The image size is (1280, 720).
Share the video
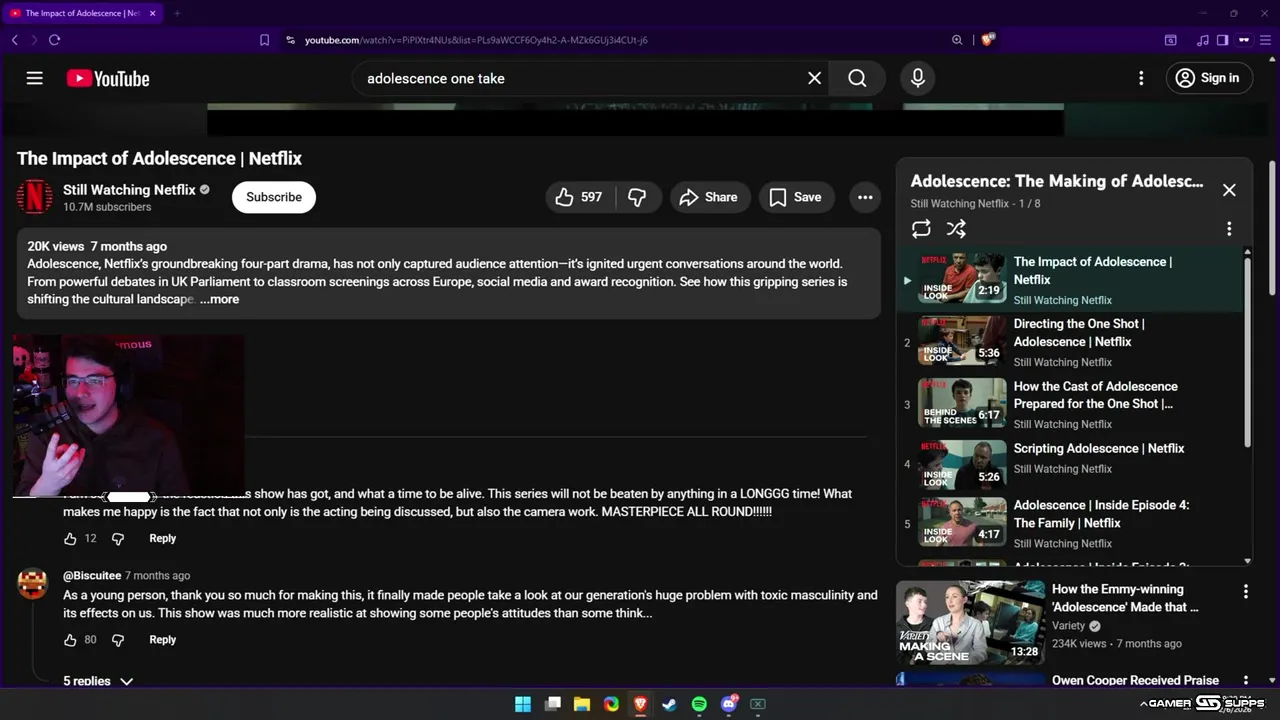[x=709, y=197]
